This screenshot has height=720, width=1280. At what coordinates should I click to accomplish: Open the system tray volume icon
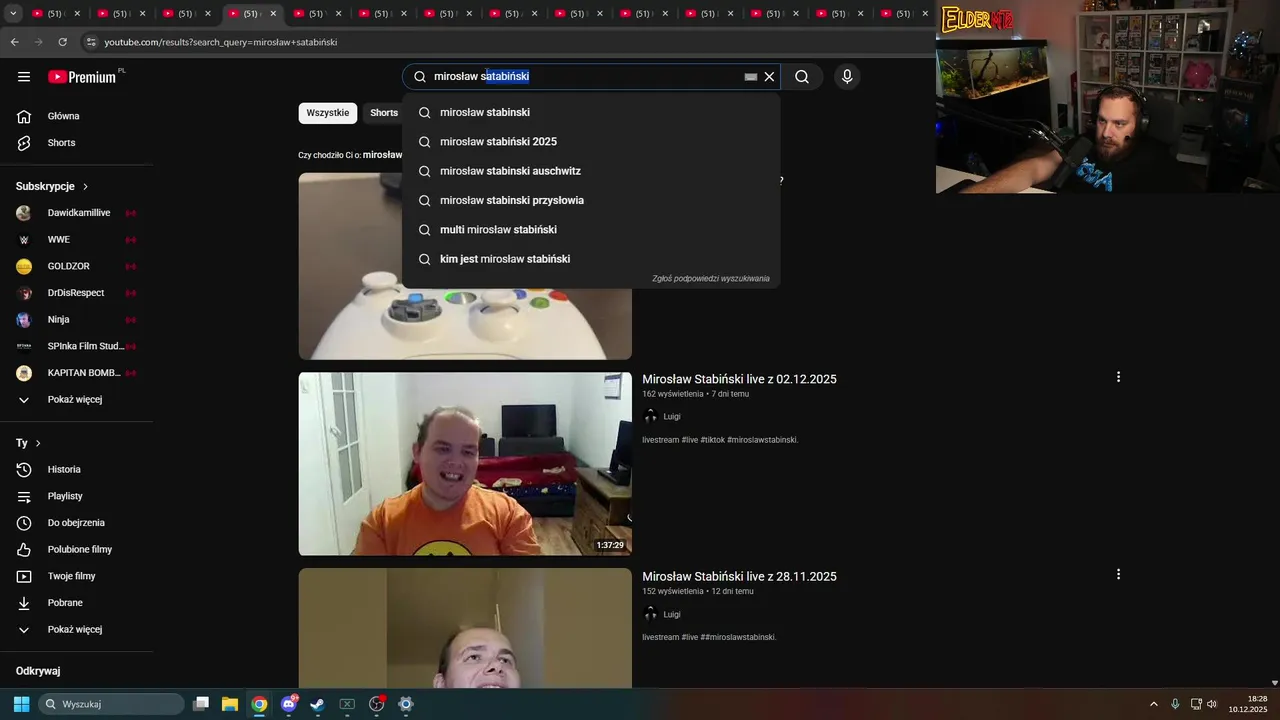(x=1212, y=704)
